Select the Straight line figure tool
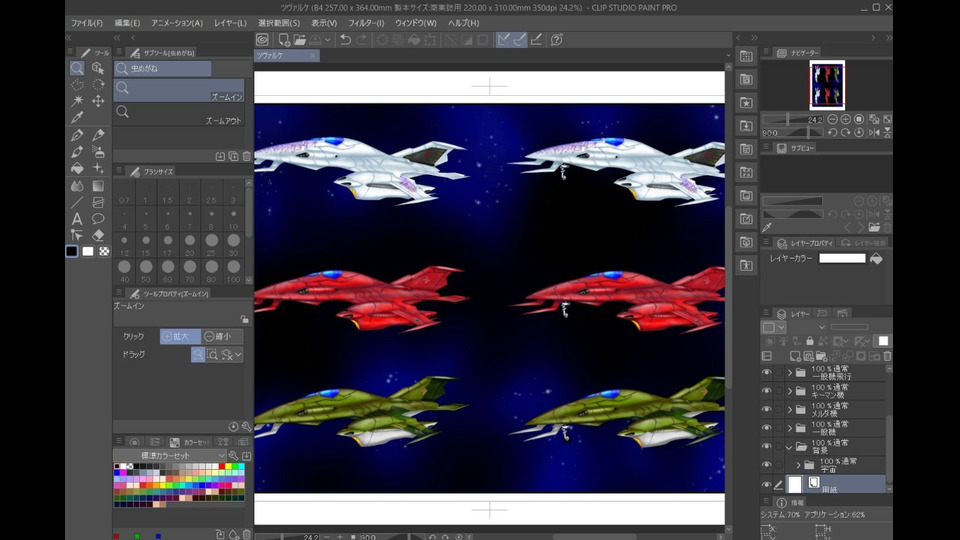 77,202
